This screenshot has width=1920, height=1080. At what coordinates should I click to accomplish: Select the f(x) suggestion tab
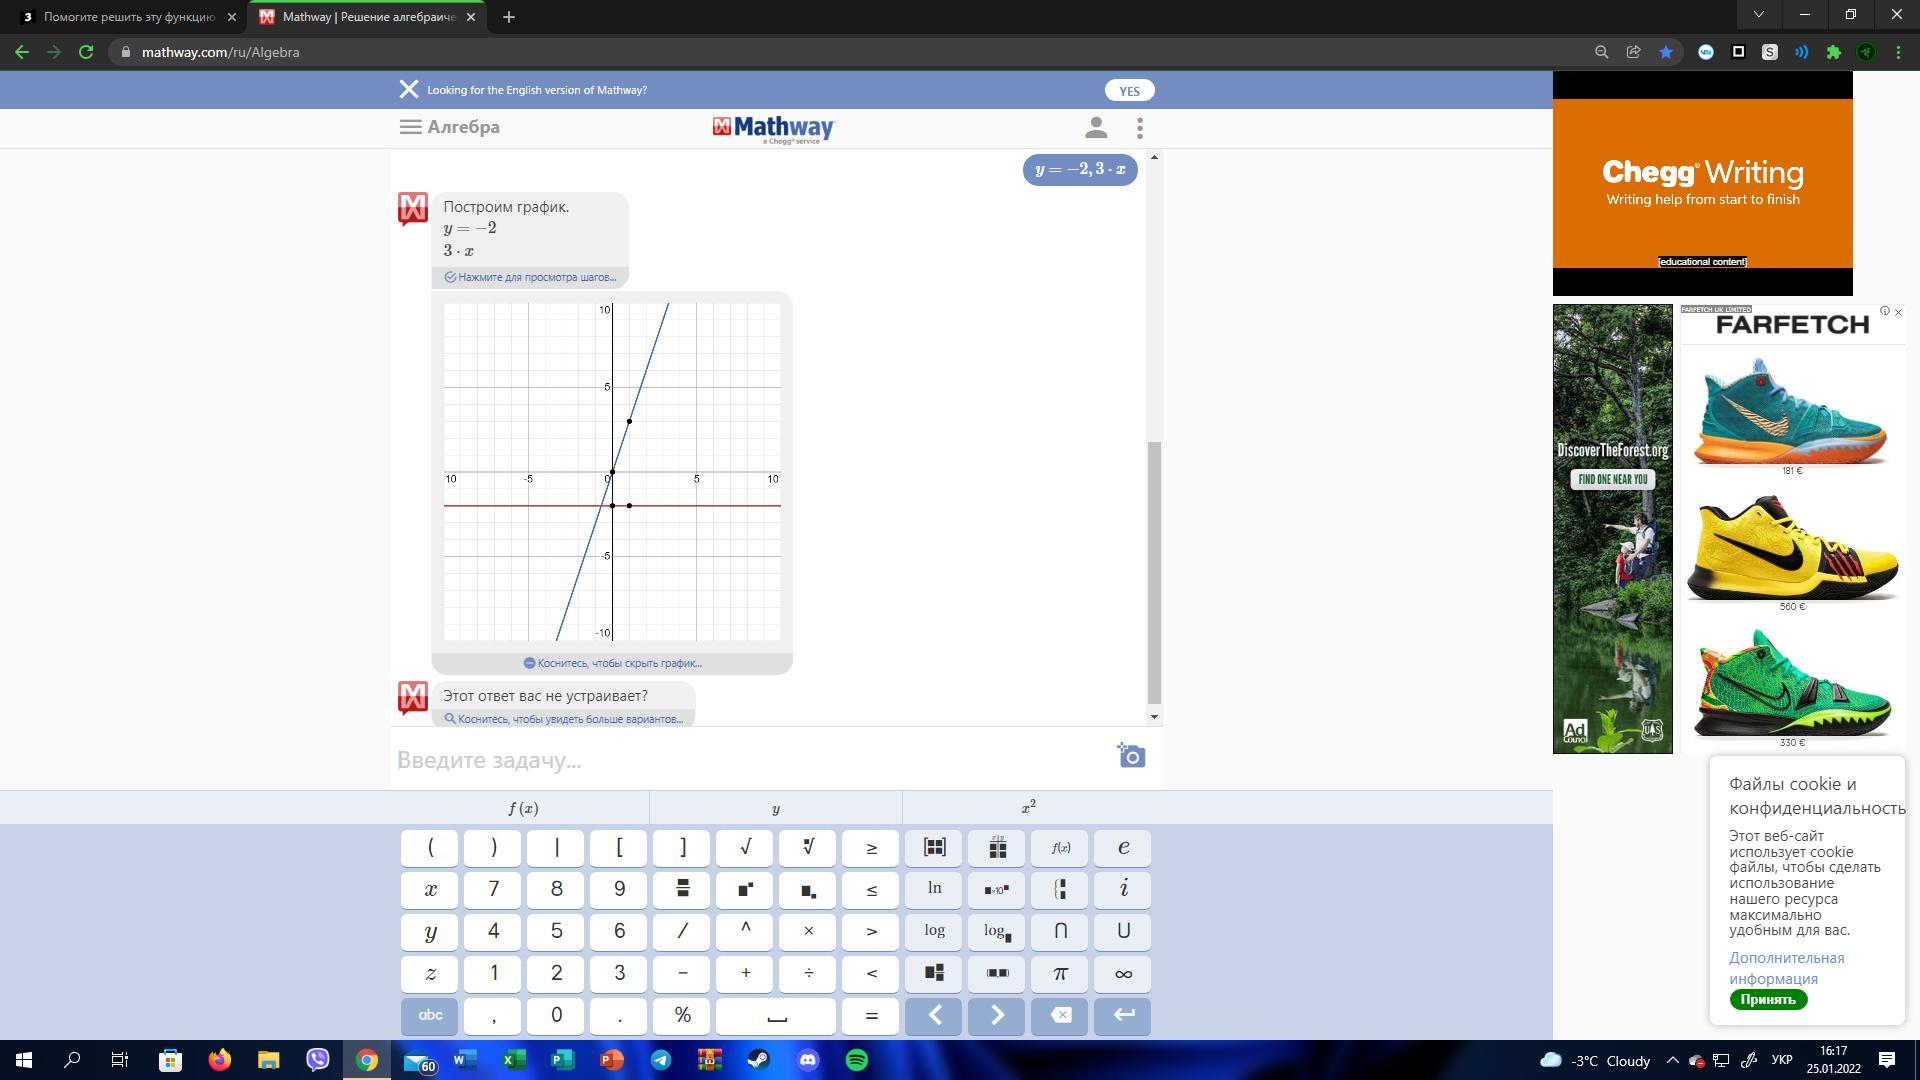(523, 808)
